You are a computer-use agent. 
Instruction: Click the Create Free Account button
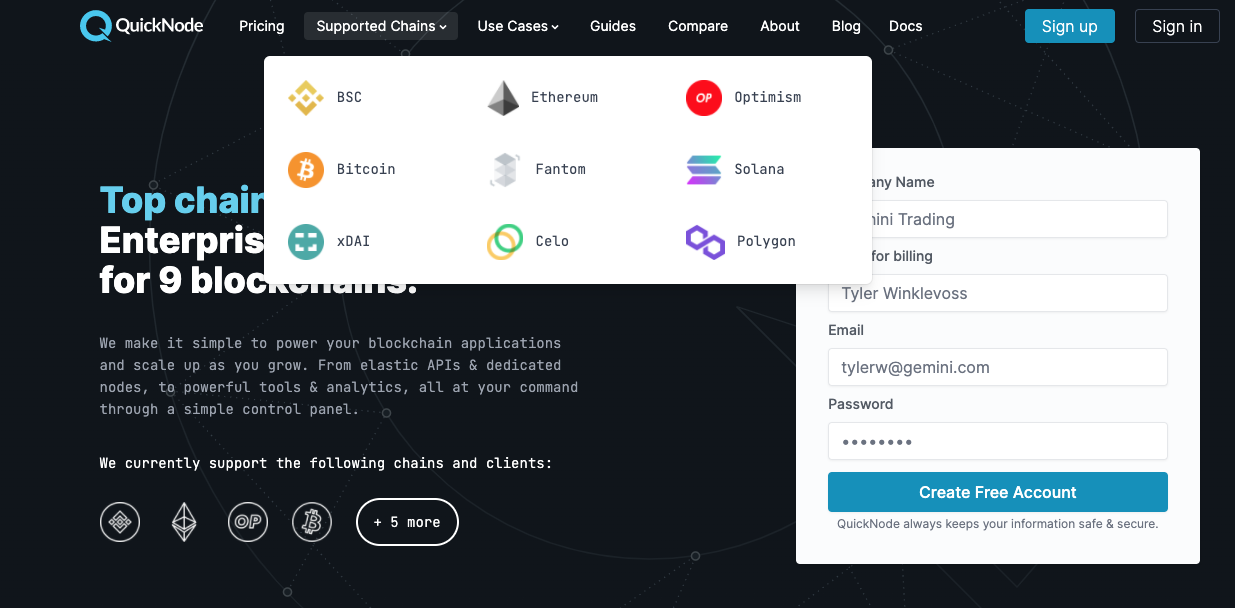pyautogui.click(x=998, y=492)
